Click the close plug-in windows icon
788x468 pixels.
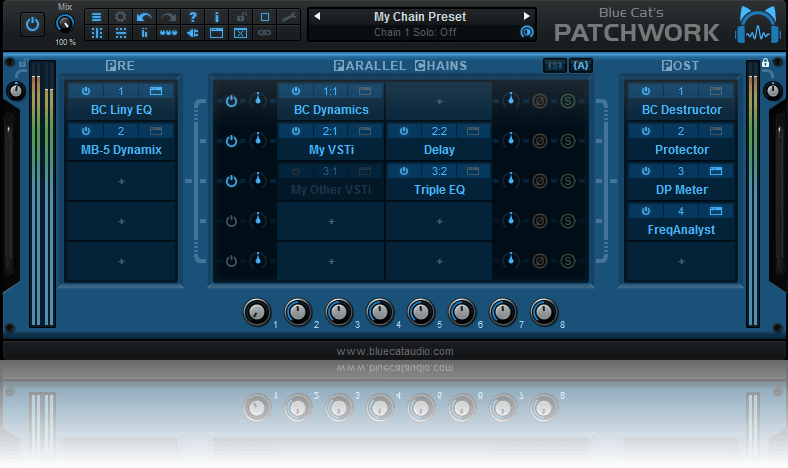point(241,33)
